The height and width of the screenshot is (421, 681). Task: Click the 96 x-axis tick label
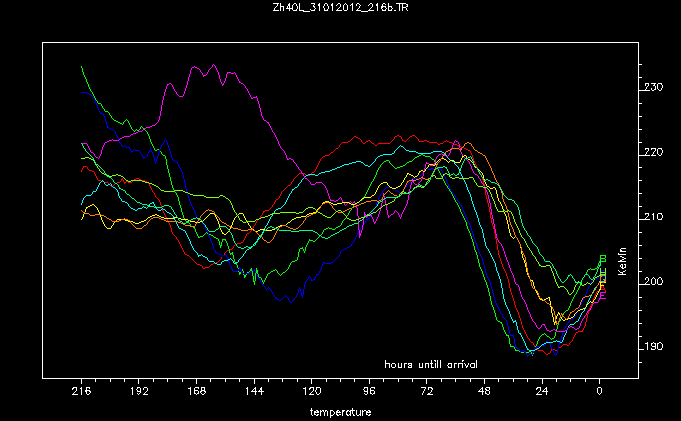(369, 393)
